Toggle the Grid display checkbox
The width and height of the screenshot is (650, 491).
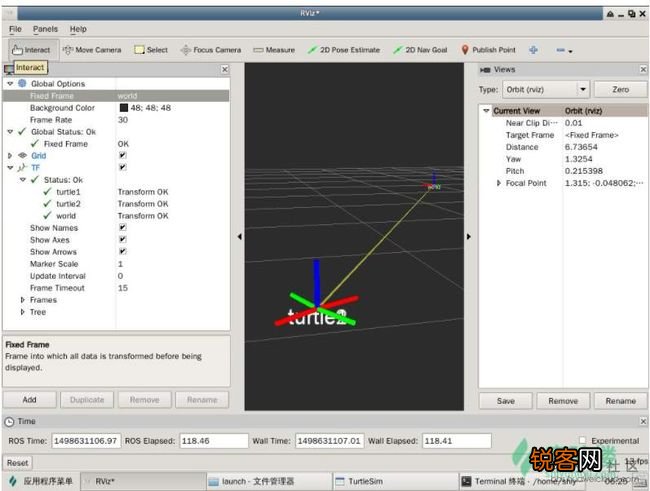tap(123, 156)
